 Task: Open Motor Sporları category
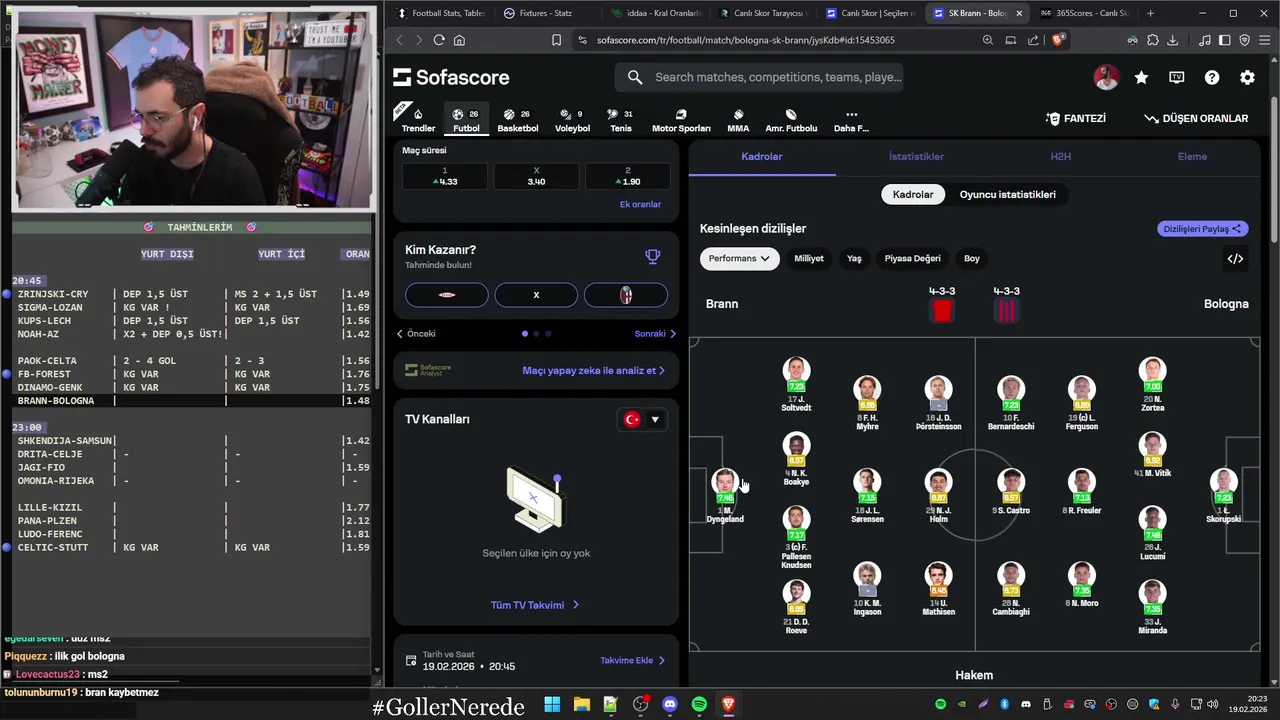681,120
